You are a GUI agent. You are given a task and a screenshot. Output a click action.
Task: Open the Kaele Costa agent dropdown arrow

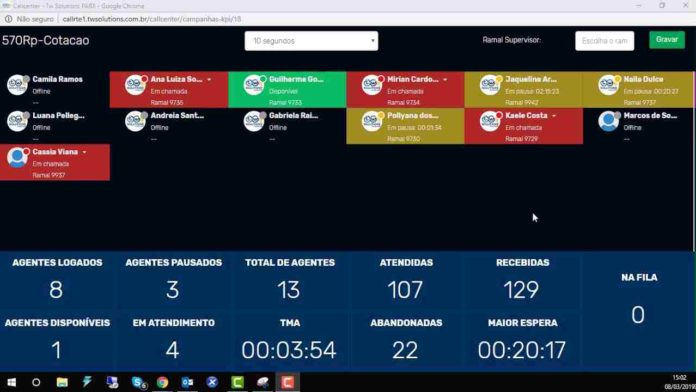coord(554,116)
